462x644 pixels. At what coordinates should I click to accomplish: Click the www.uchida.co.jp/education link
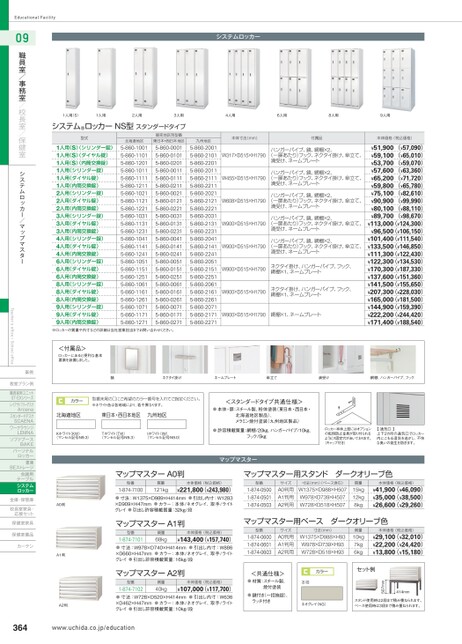click(x=93, y=628)
